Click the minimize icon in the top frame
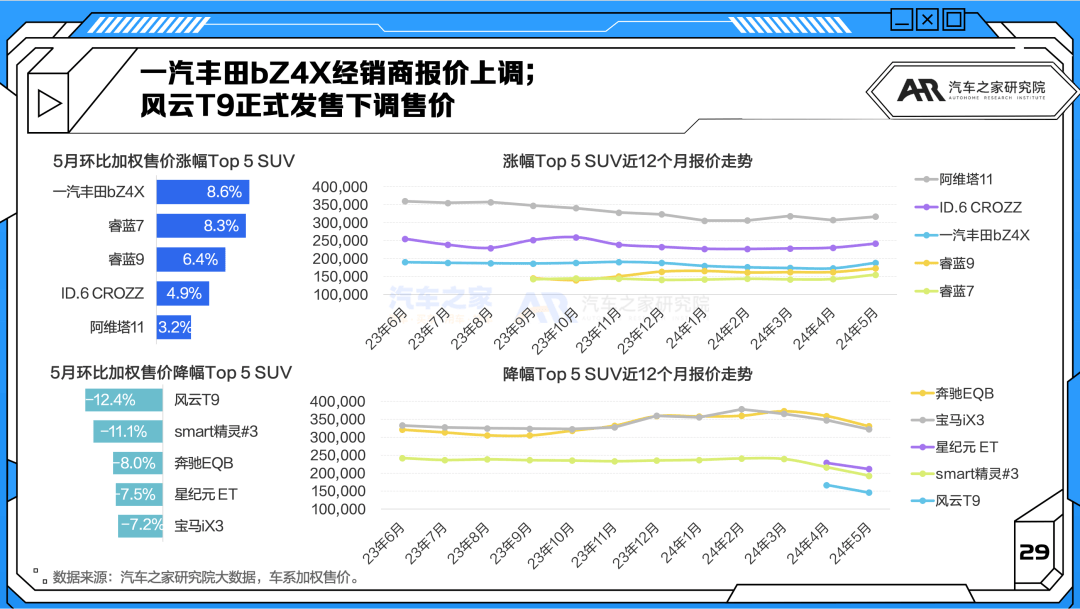1080x609 pixels. [902, 19]
